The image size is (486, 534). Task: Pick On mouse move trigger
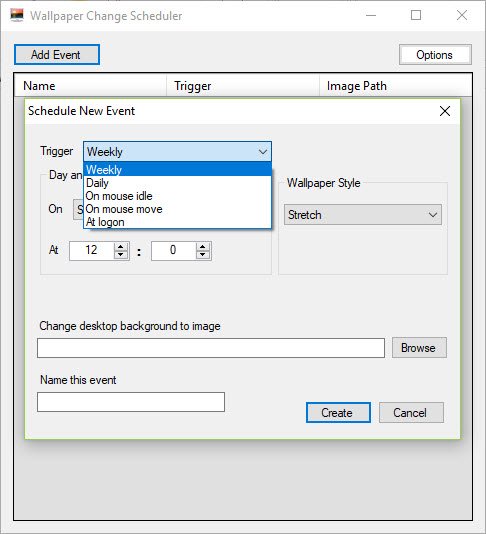point(177,209)
